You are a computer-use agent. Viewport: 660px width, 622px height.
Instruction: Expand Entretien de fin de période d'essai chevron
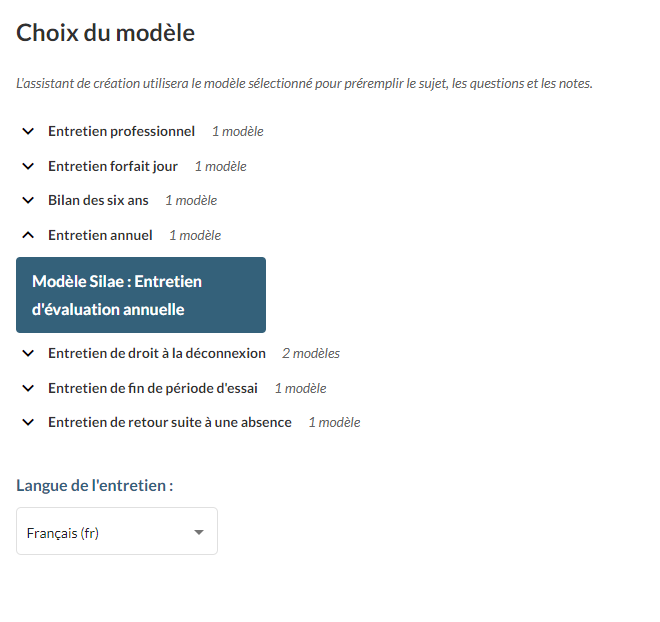click(x=28, y=388)
